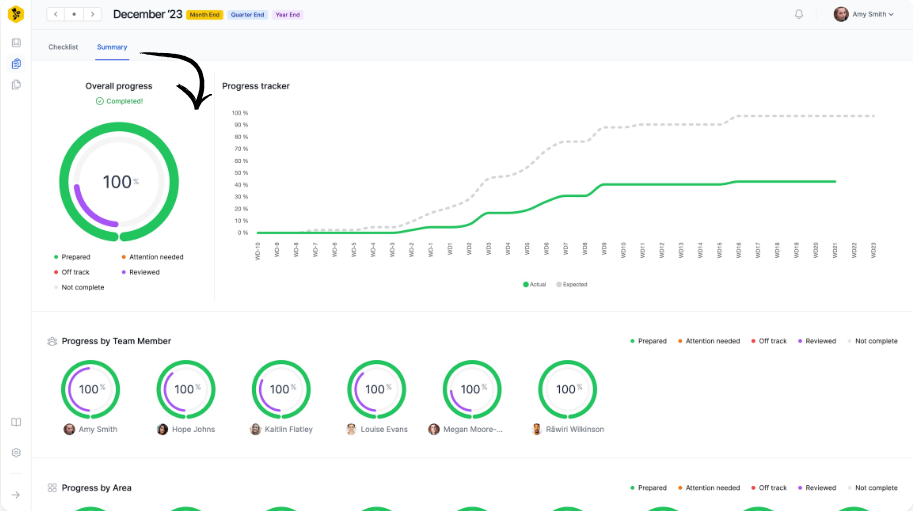
Task: Click Amy Smith profile avatar in header
Action: (841, 15)
